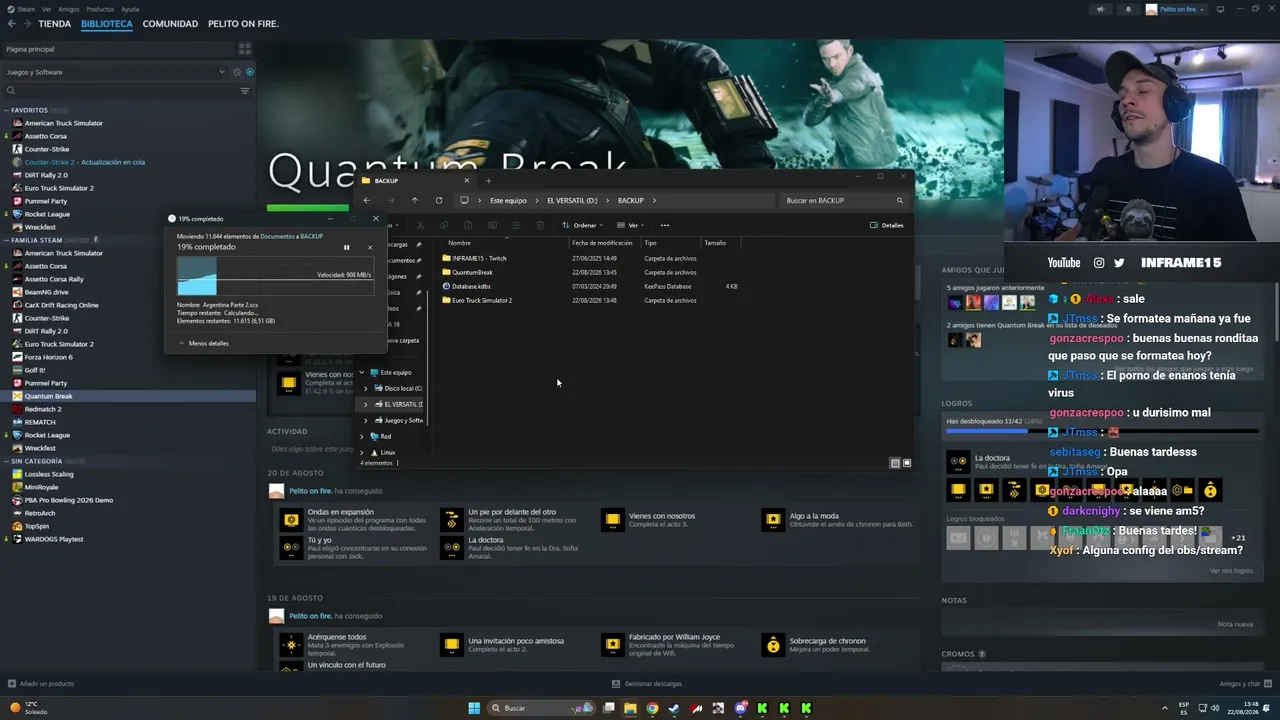Open the Steam announcements megaphone icon
The image size is (1280, 720).
point(1101,9)
